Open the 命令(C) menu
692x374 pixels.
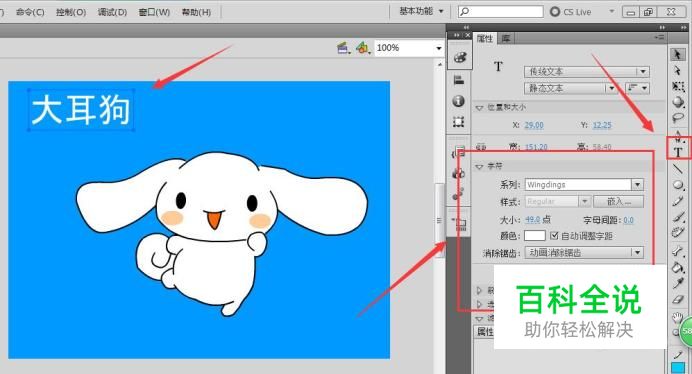[30, 12]
